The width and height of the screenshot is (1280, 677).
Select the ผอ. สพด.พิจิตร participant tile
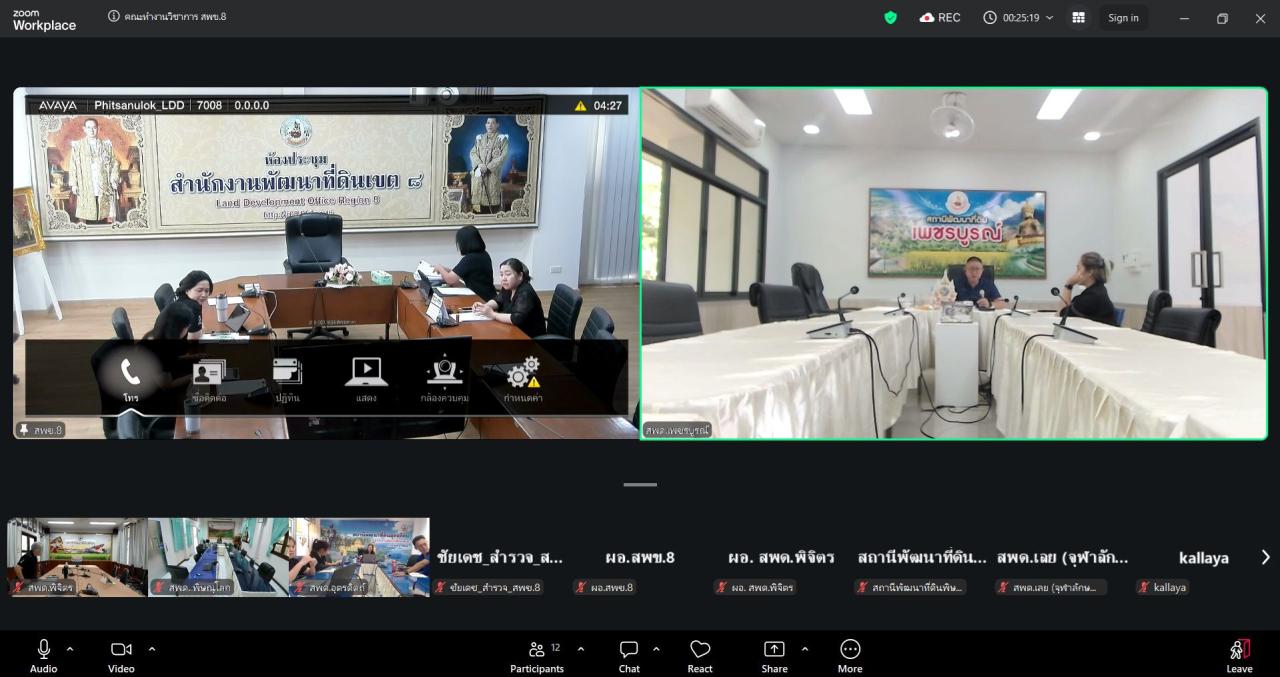(x=782, y=557)
